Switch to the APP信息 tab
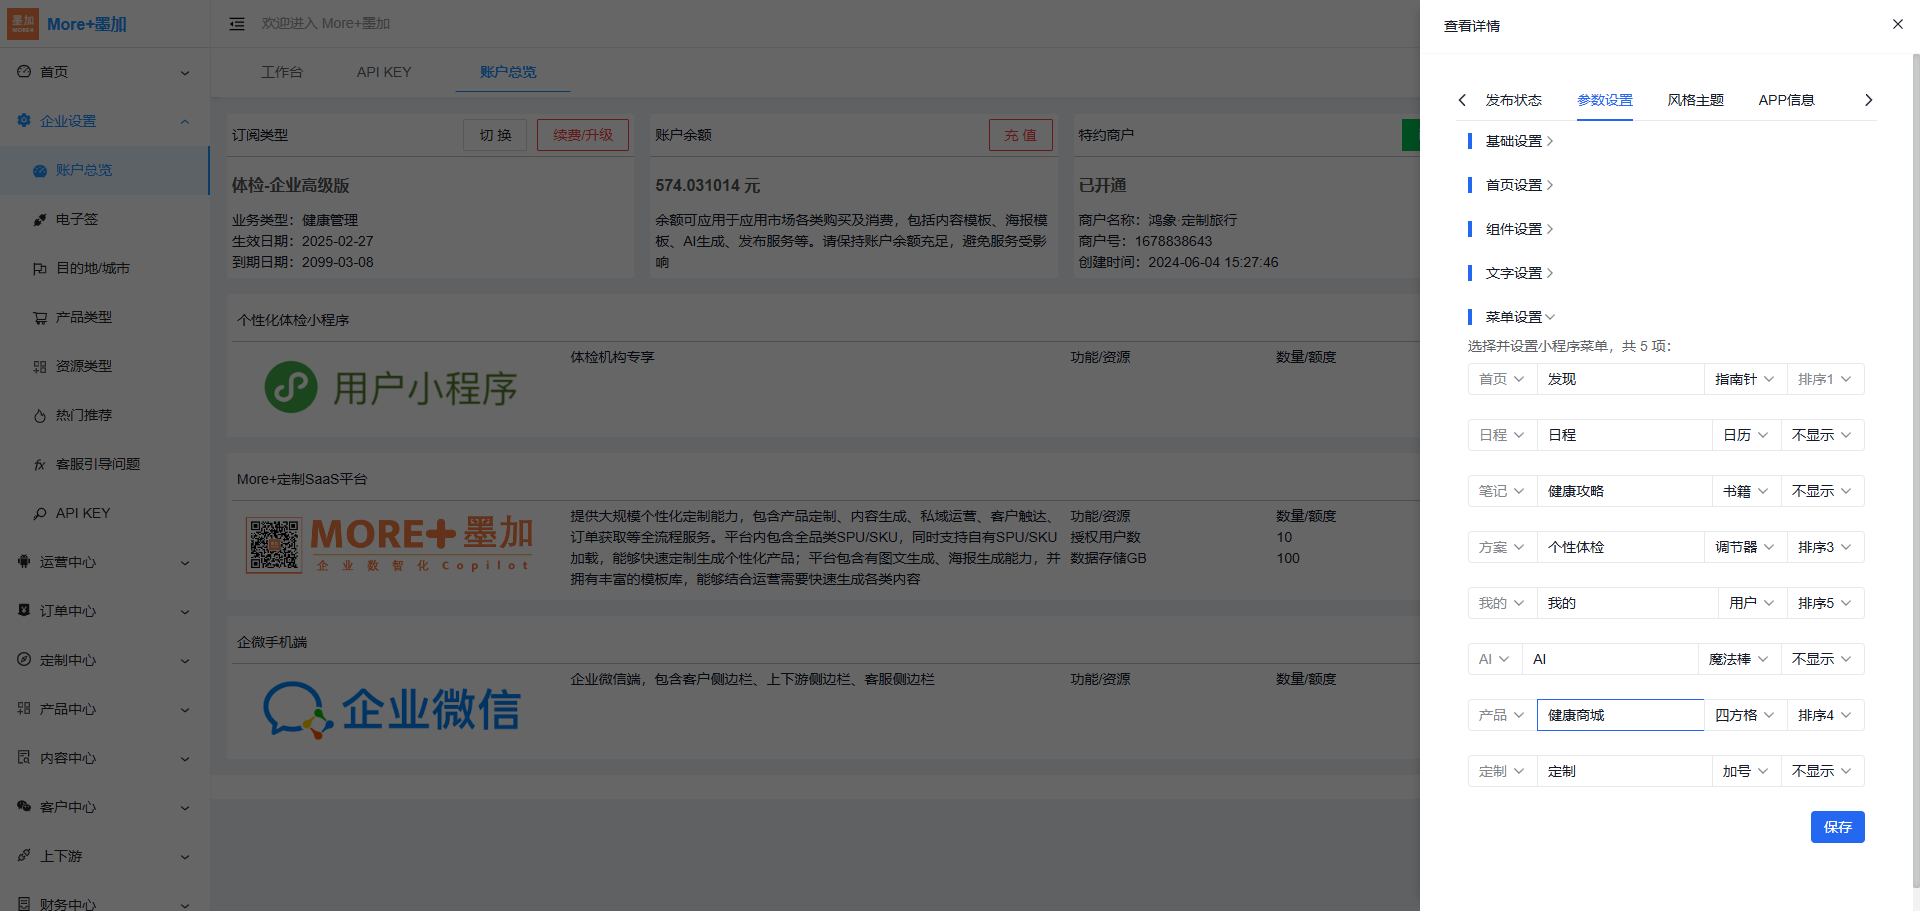The image size is (1920, 911). coord(1786,100)
